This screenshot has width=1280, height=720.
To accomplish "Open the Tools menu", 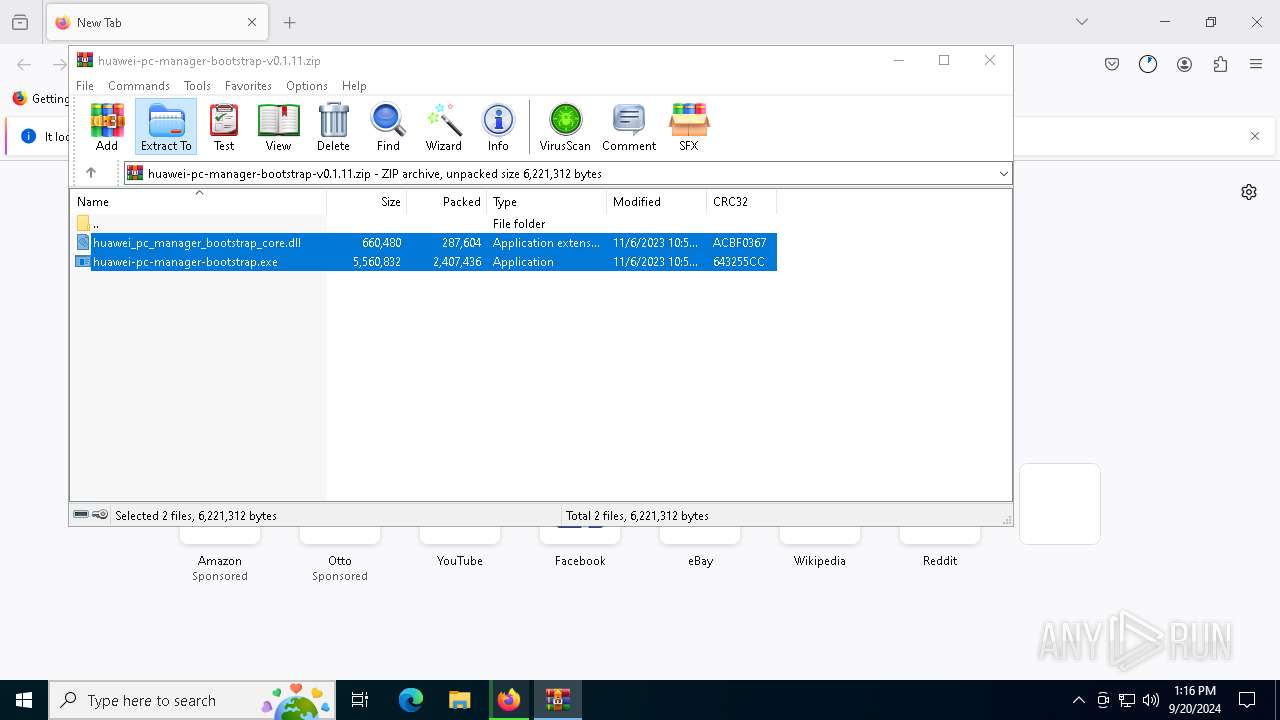I will pos(197,86).
